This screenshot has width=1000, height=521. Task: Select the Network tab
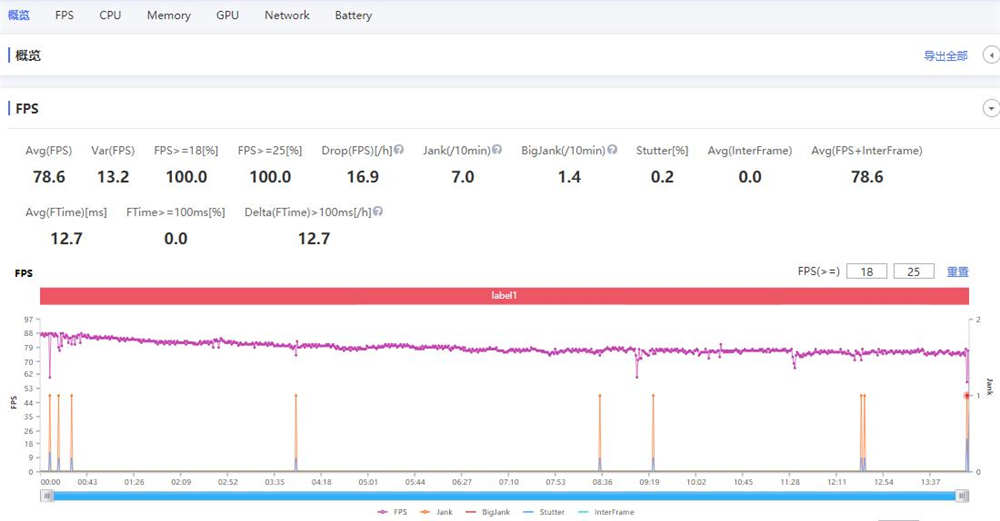click(x=287, y=15)
